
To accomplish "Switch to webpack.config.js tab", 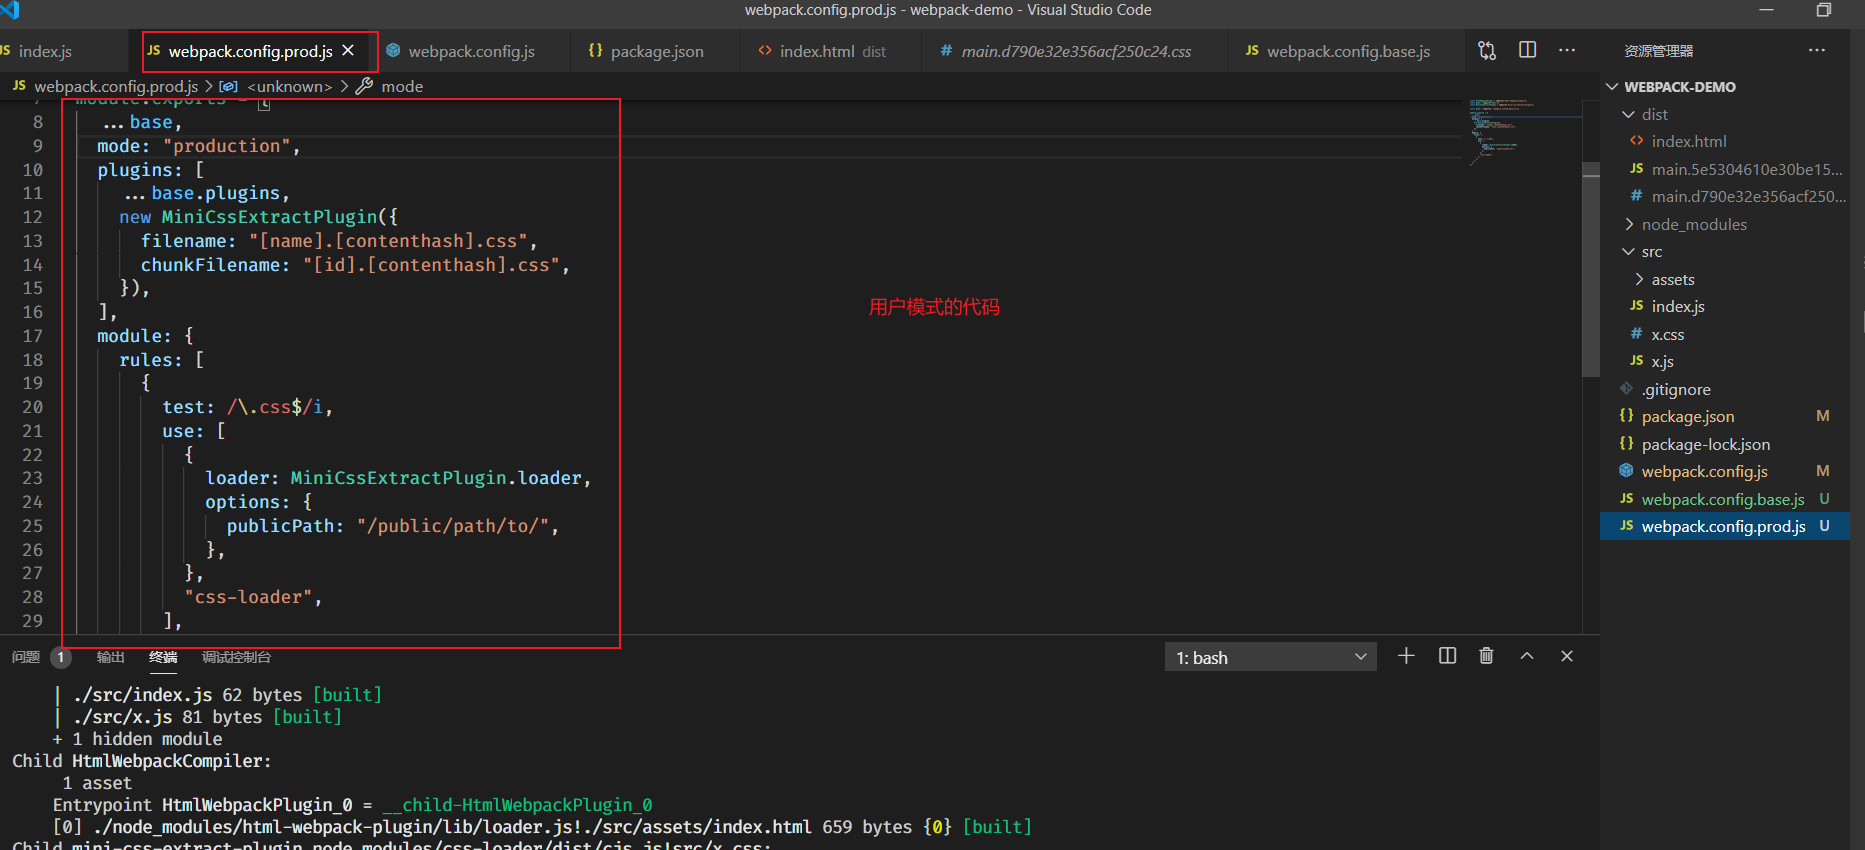I will tap(471, 52).
